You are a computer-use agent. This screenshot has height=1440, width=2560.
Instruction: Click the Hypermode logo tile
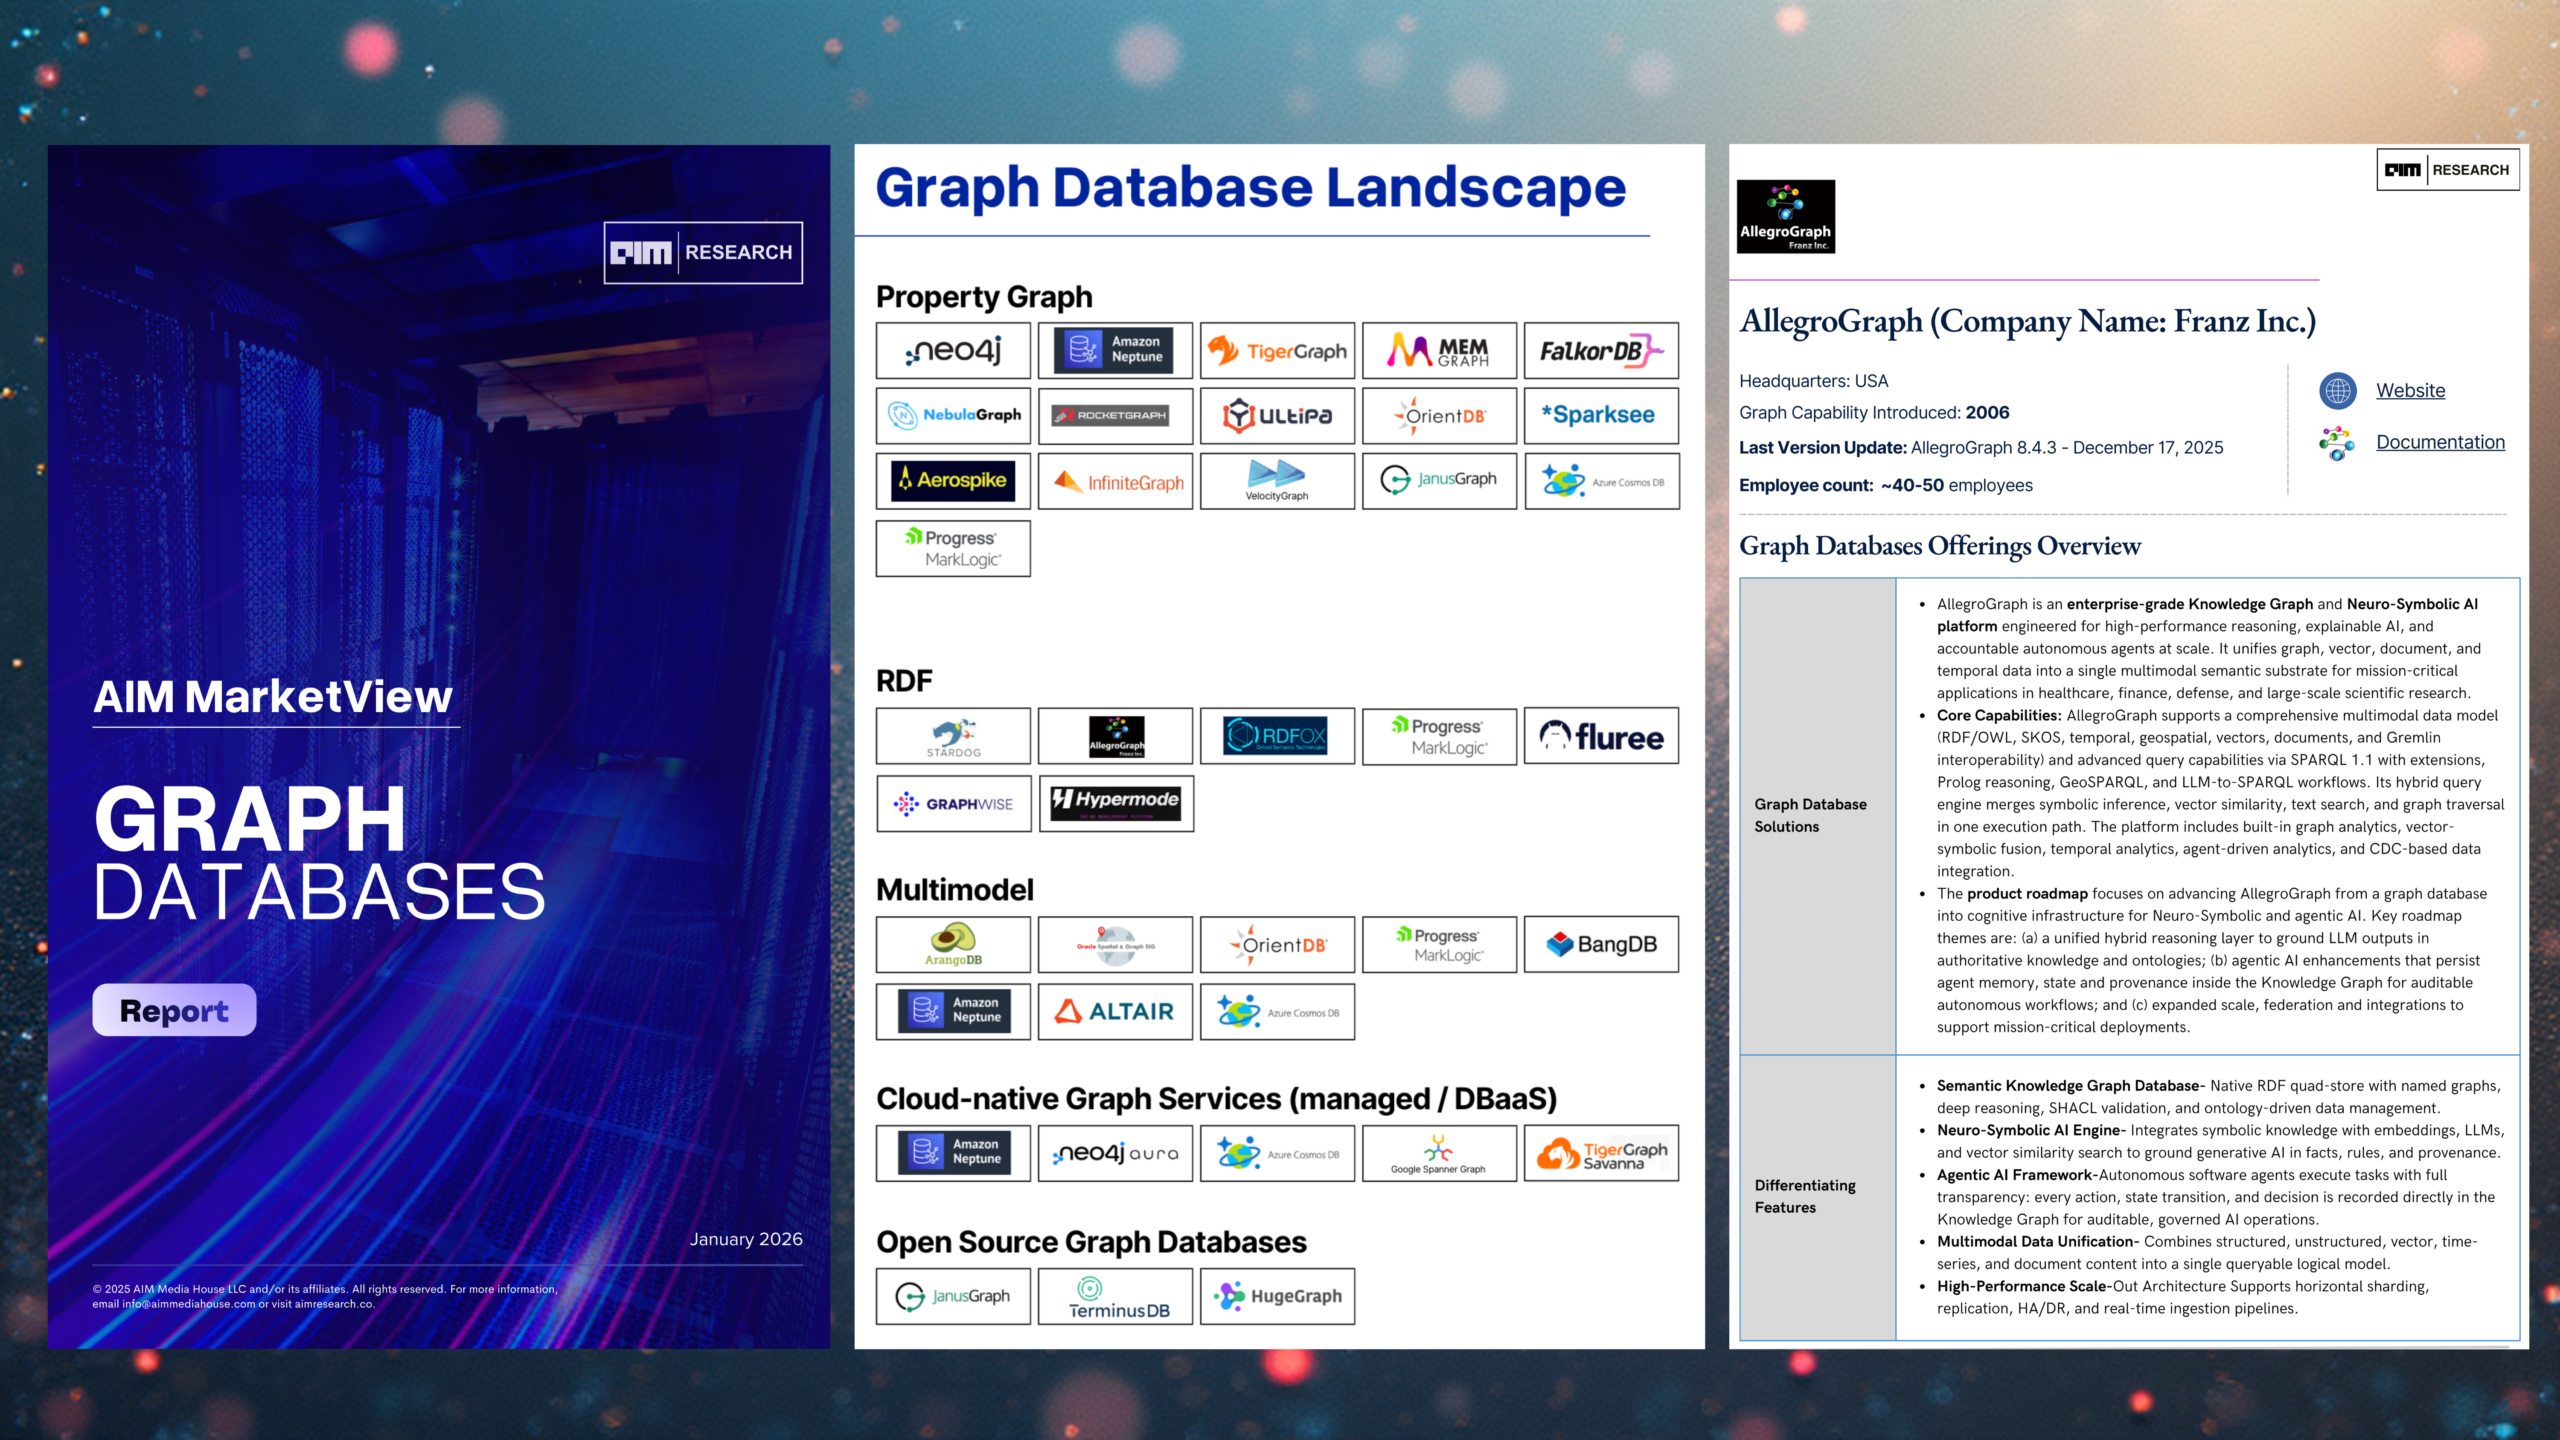coord(1115,803)
